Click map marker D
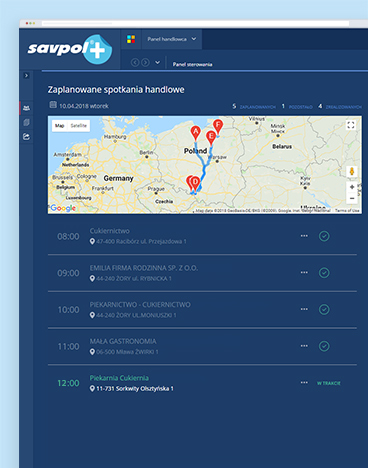 [195, 183]
